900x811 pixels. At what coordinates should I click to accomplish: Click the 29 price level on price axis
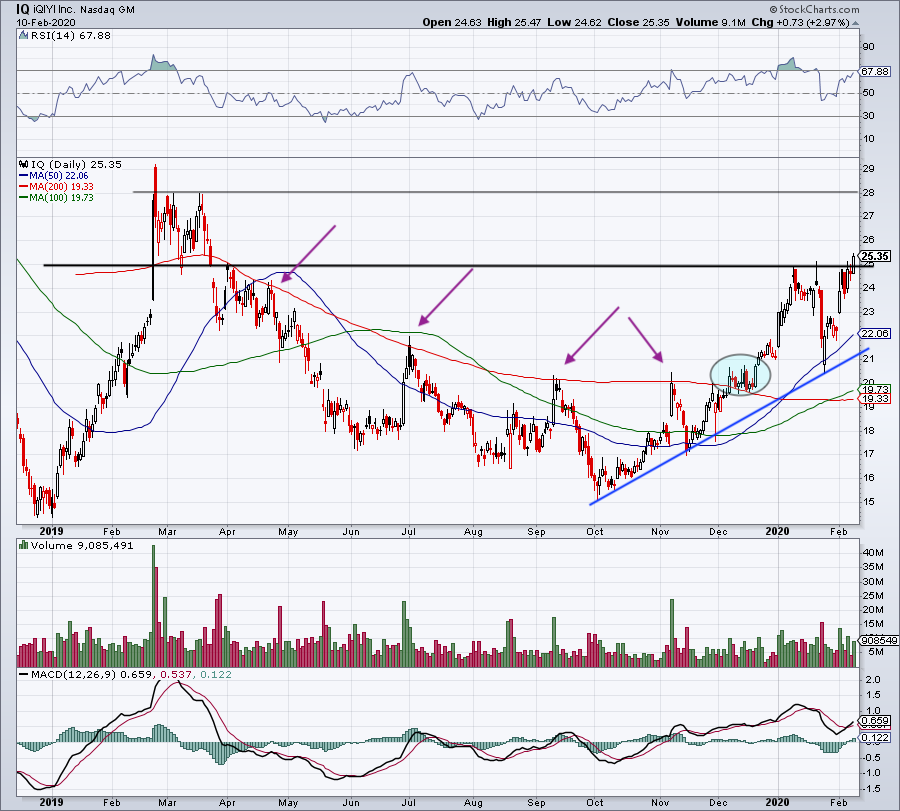[868, 169]
